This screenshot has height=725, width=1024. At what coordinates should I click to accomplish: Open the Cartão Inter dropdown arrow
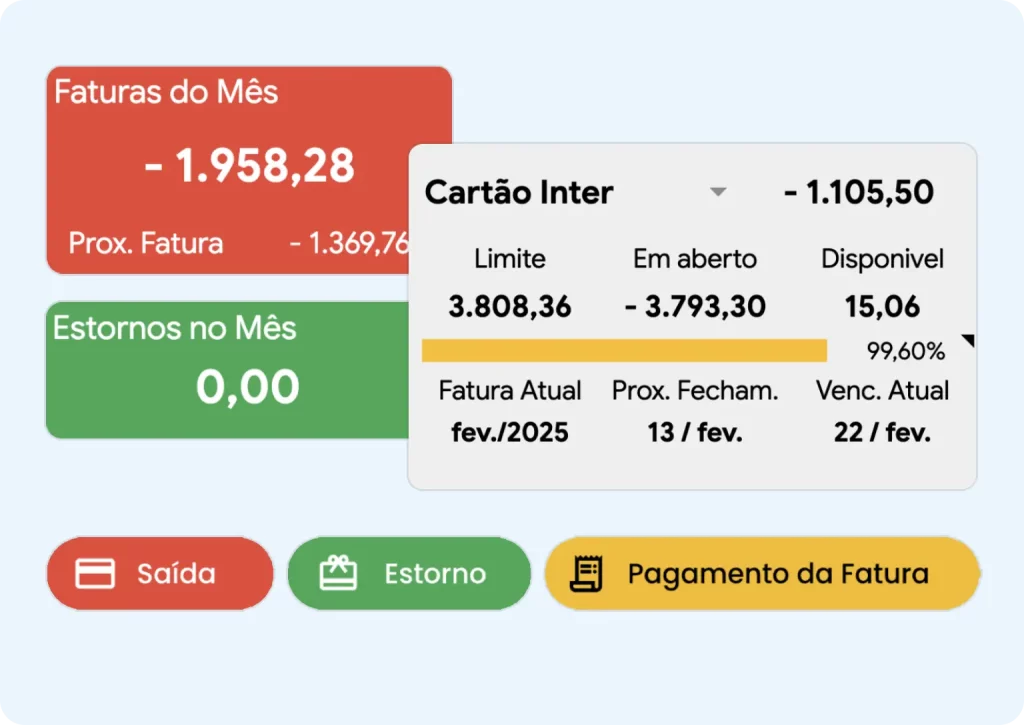pyautogui.click(x=718, y=192)
